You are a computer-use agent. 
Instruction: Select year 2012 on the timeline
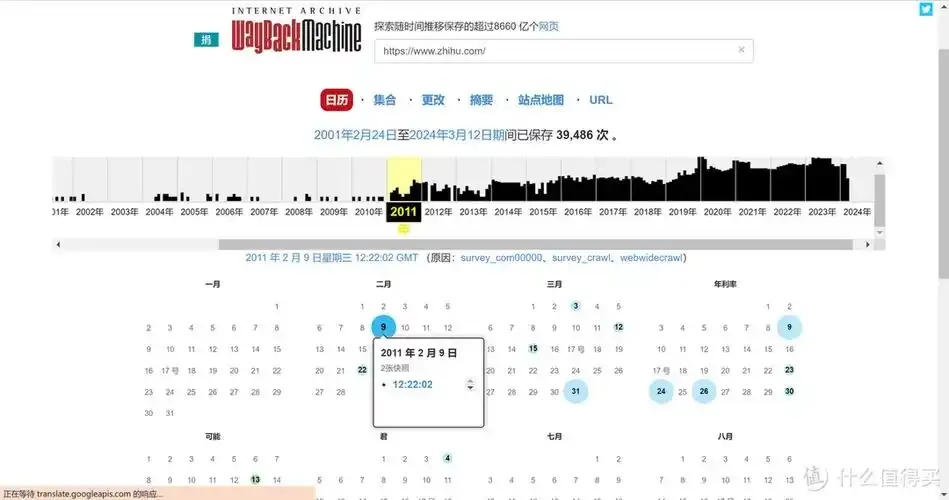(x=438, y=212)
